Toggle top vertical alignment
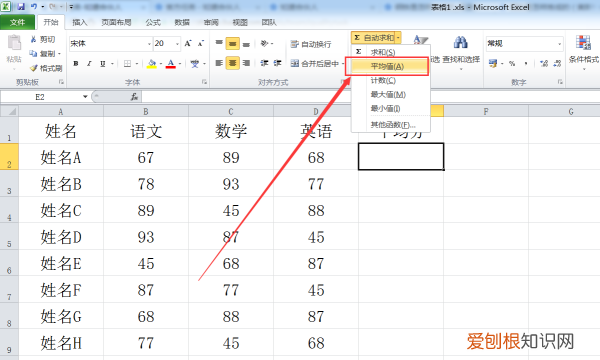 [219, 44]
